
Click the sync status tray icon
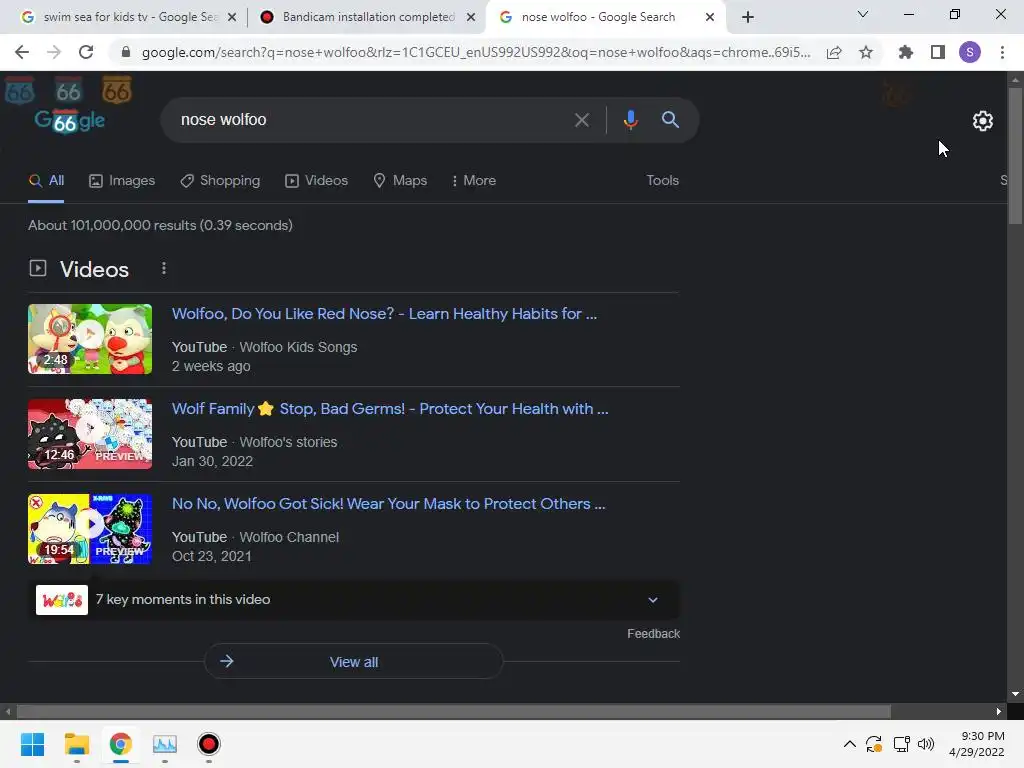pos(874,744)
